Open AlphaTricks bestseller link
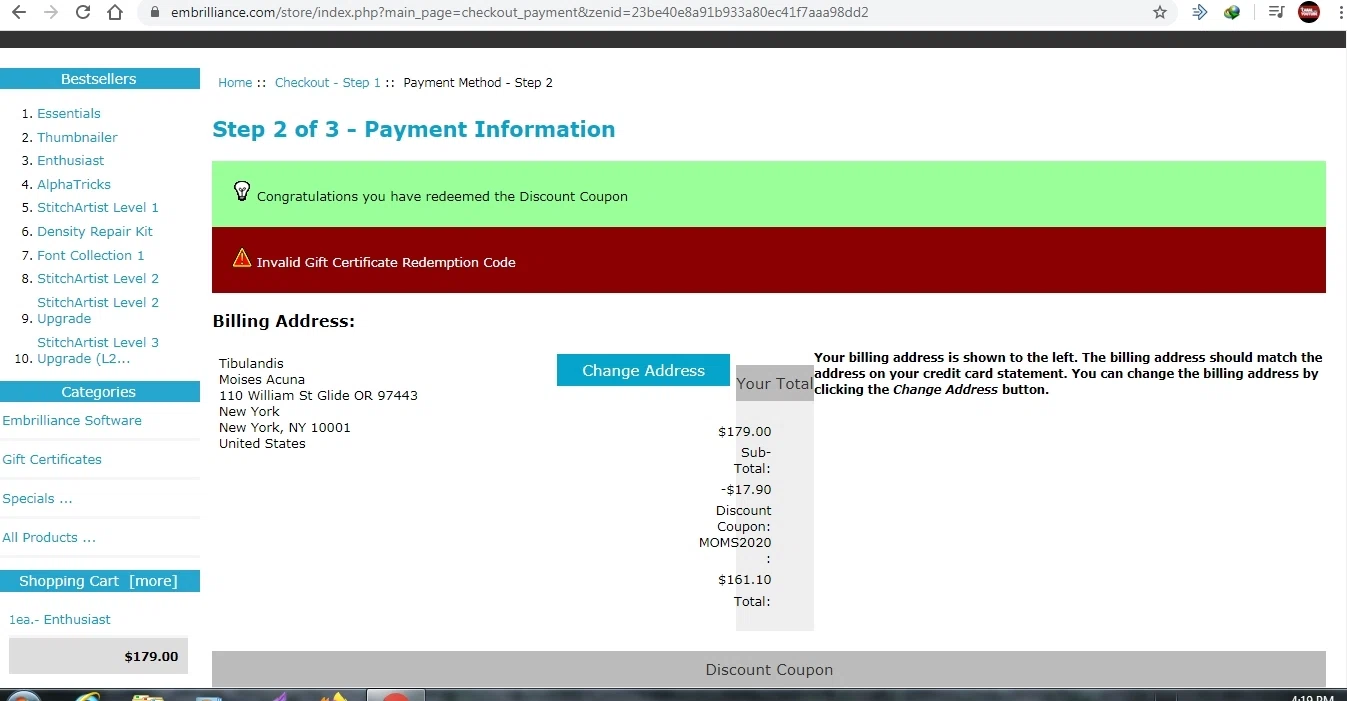Image resolution: width=1347 pixels, height=701 pixels. pyautogui.click(x=74, y=185)
